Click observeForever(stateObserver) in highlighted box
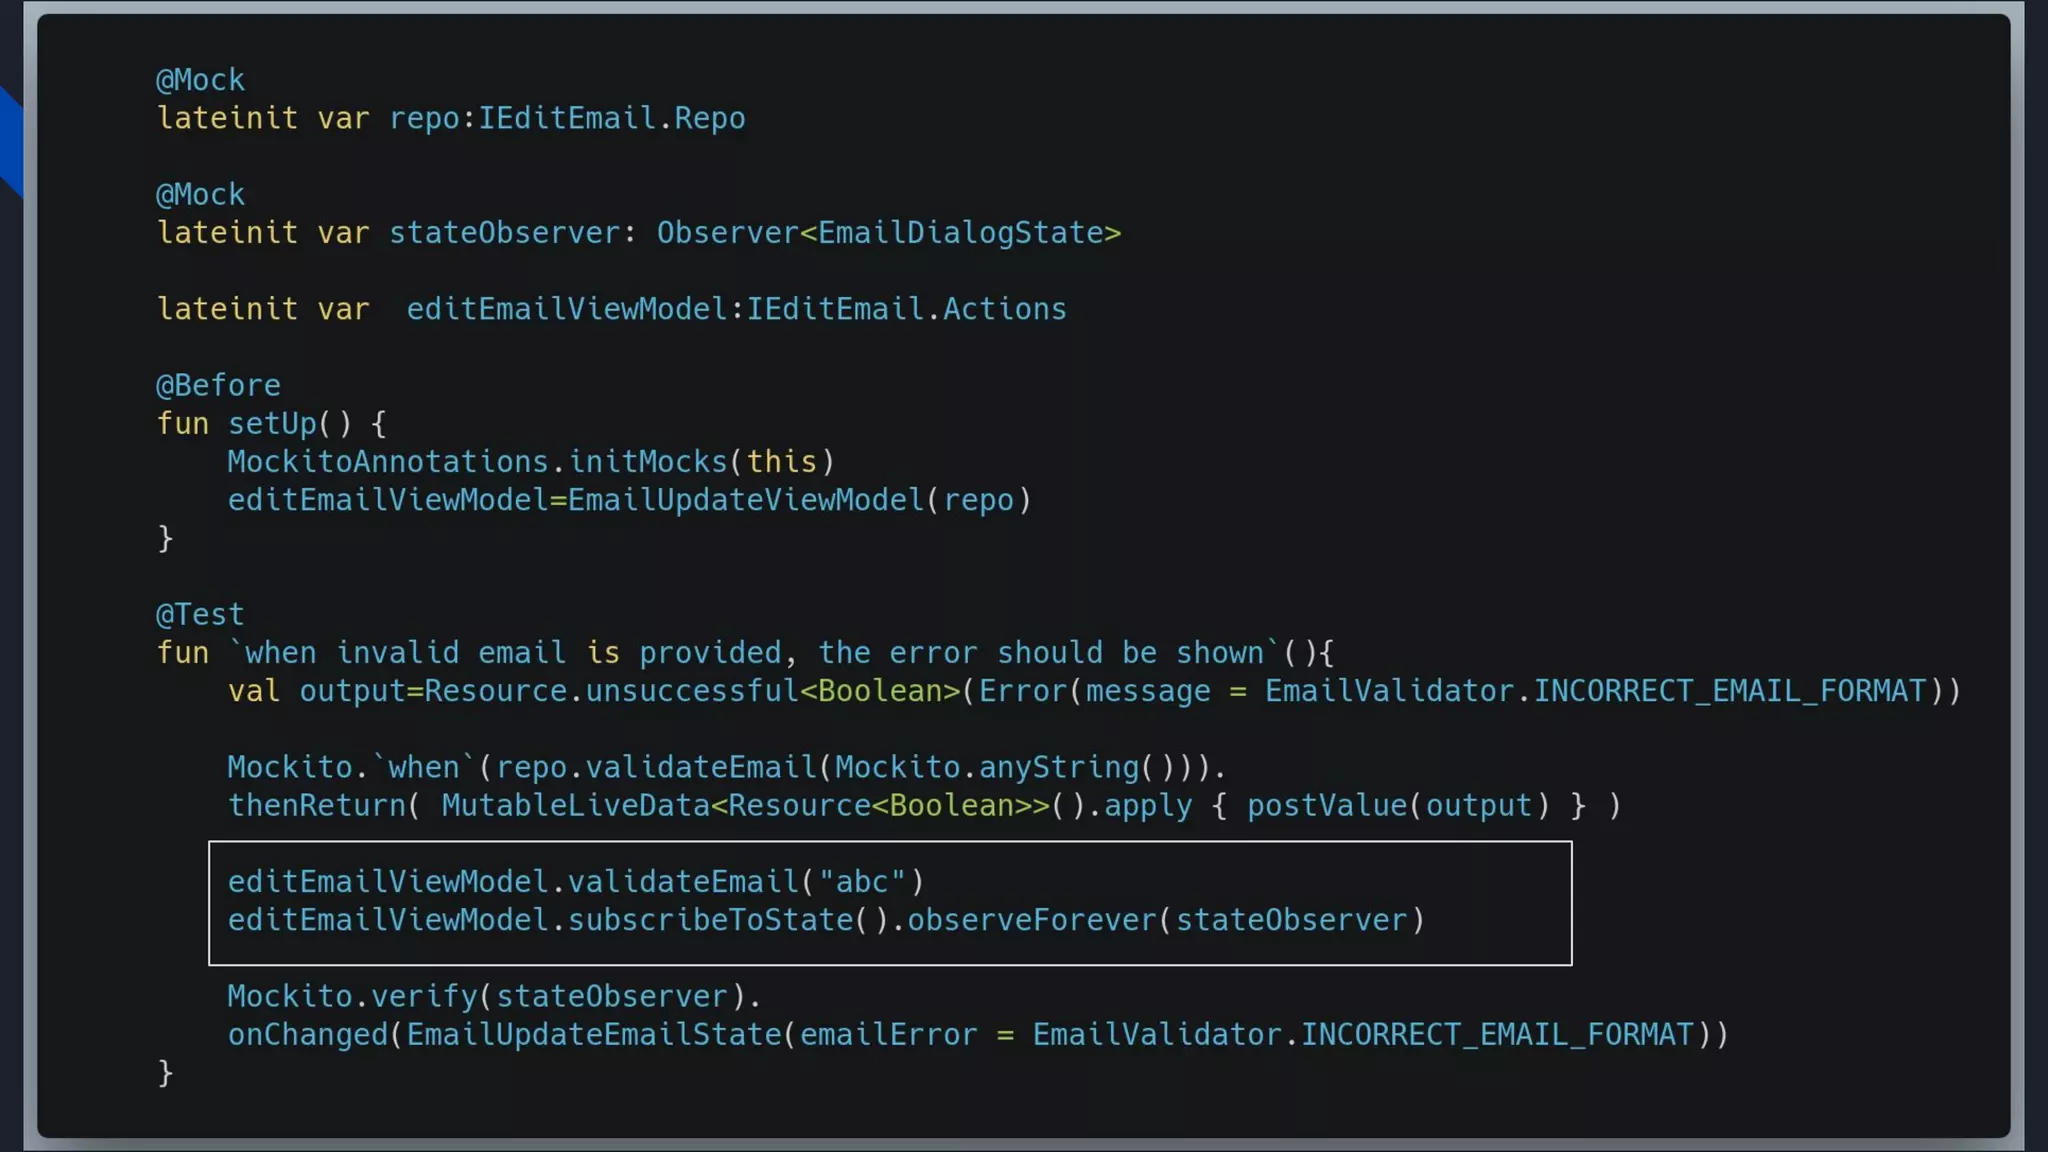 point(1165,920)
